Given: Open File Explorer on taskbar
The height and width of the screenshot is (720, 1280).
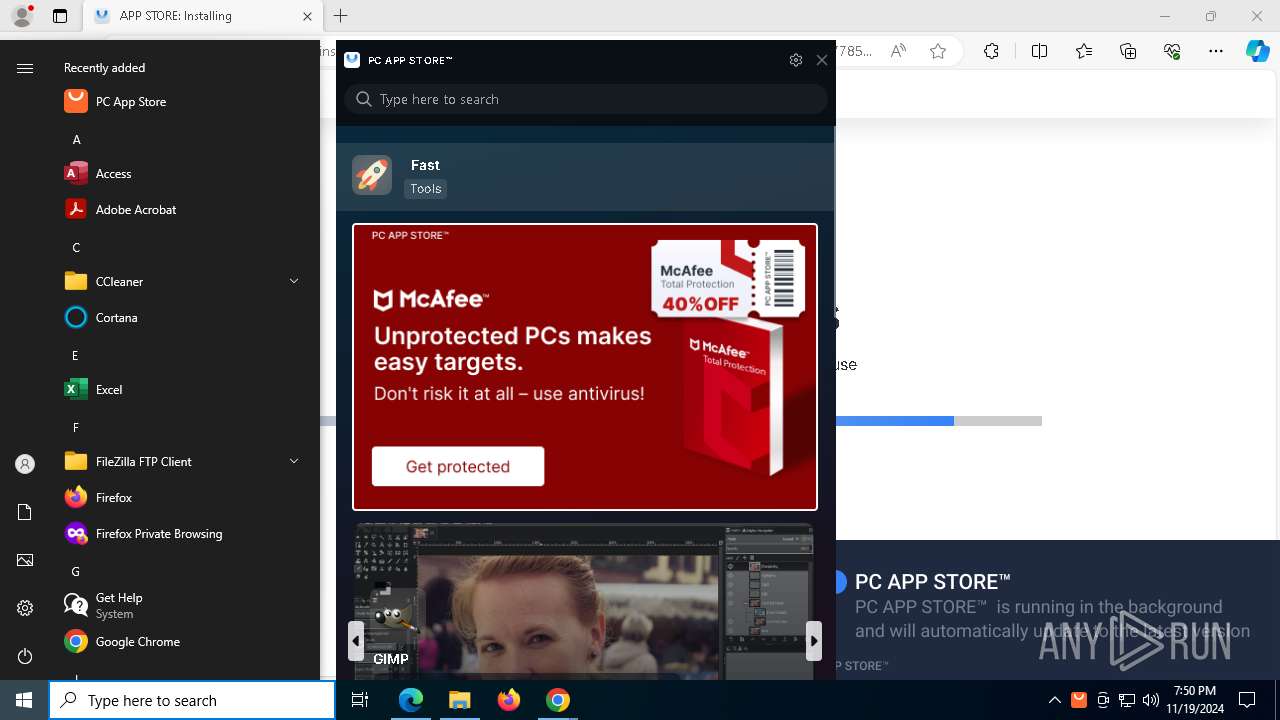Looking at the screenshot, I should click(x=459, y=700).
